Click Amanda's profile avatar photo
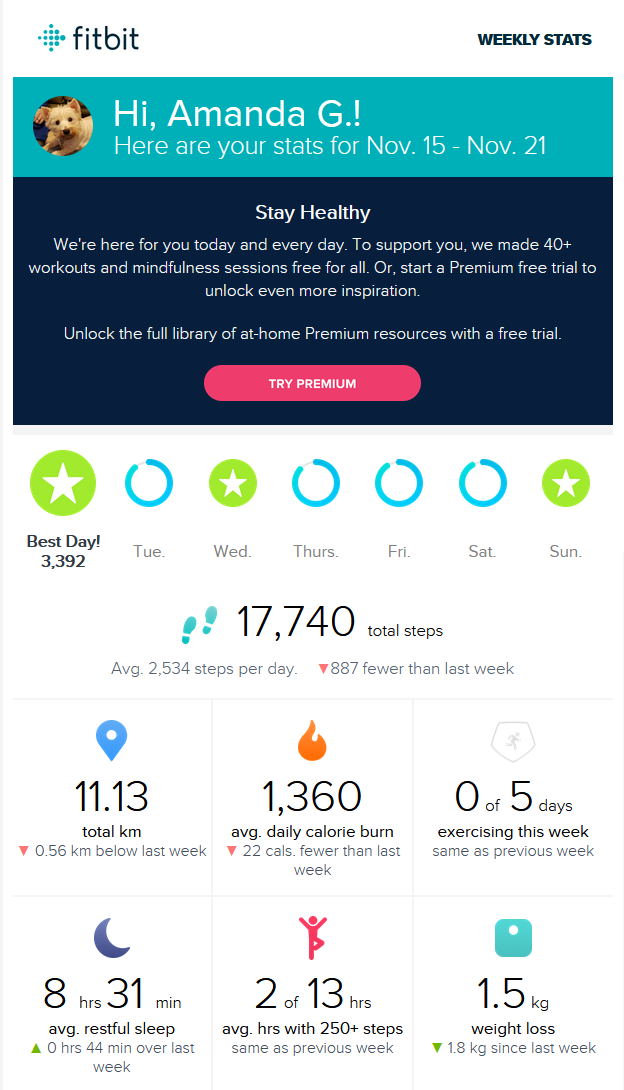624x1090 pixels. pyautogui.click(x=63, y=126)
